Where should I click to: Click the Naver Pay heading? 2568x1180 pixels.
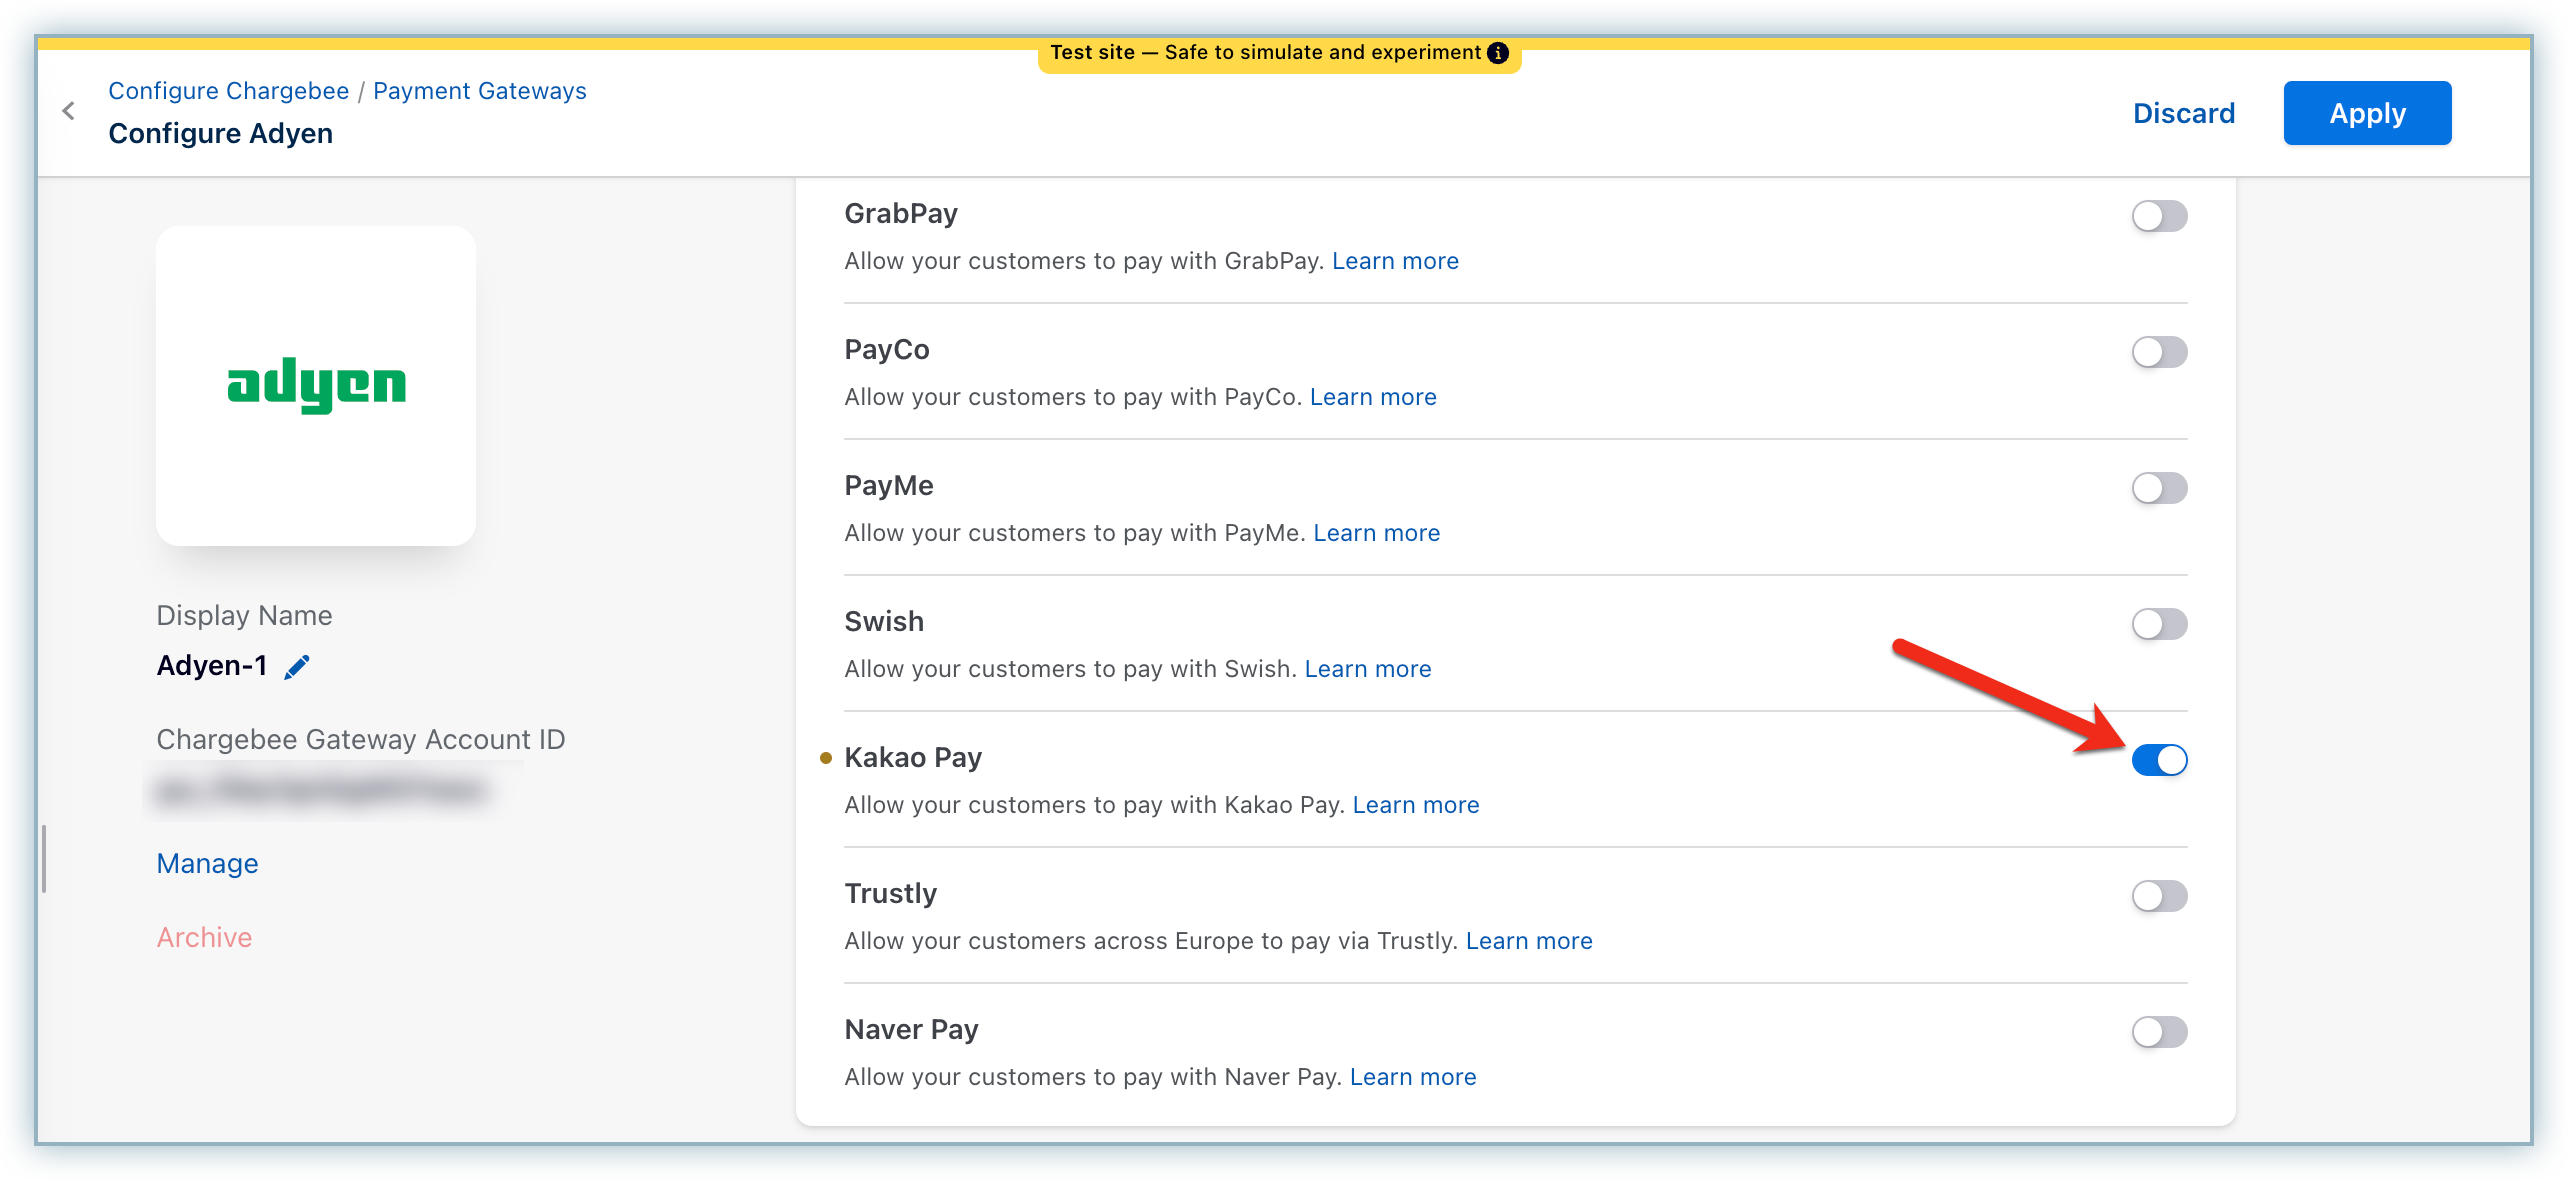pos(911,1030)
